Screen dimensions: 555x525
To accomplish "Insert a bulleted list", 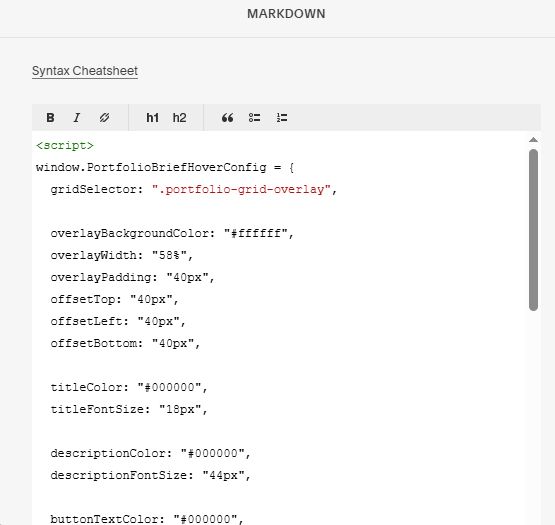I will [x=254, y=118].
